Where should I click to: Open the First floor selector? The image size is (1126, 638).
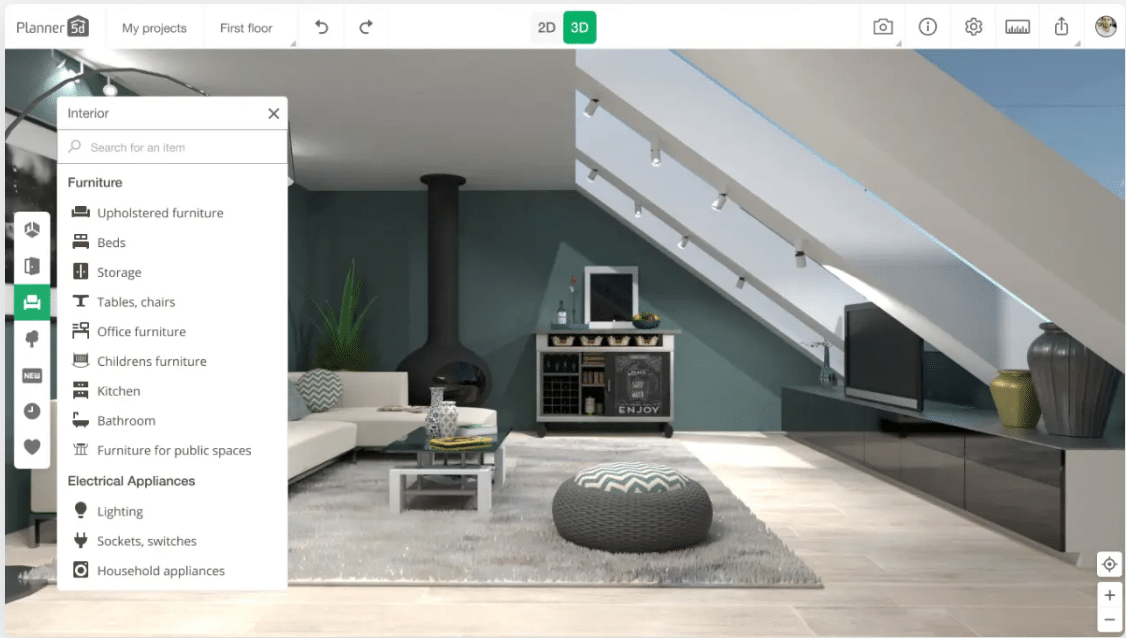[249, 27]
